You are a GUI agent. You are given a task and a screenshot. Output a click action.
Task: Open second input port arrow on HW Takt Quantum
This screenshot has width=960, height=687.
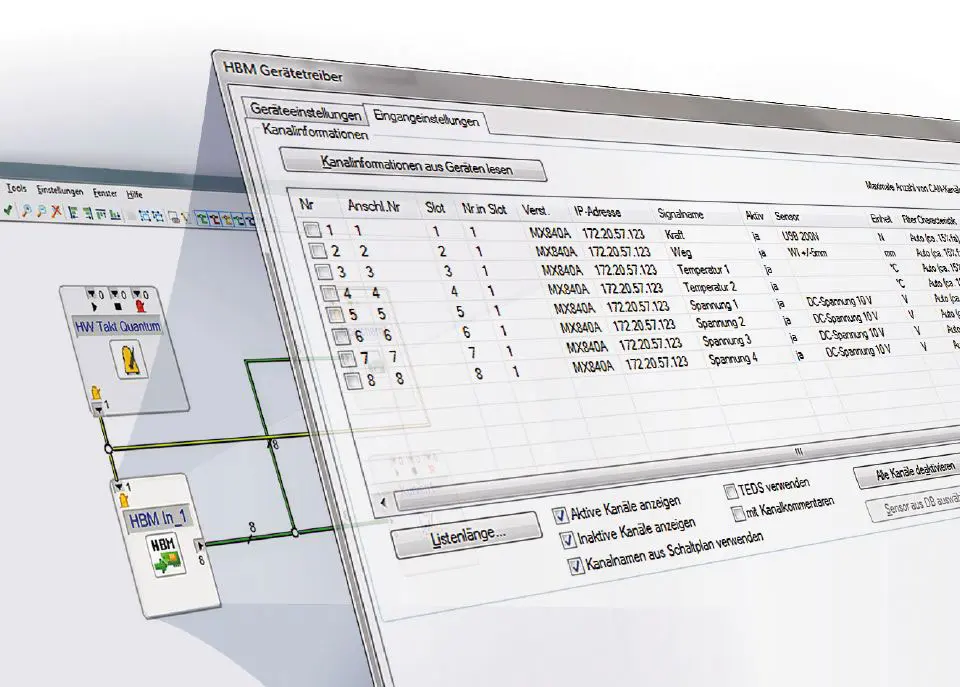114,295
